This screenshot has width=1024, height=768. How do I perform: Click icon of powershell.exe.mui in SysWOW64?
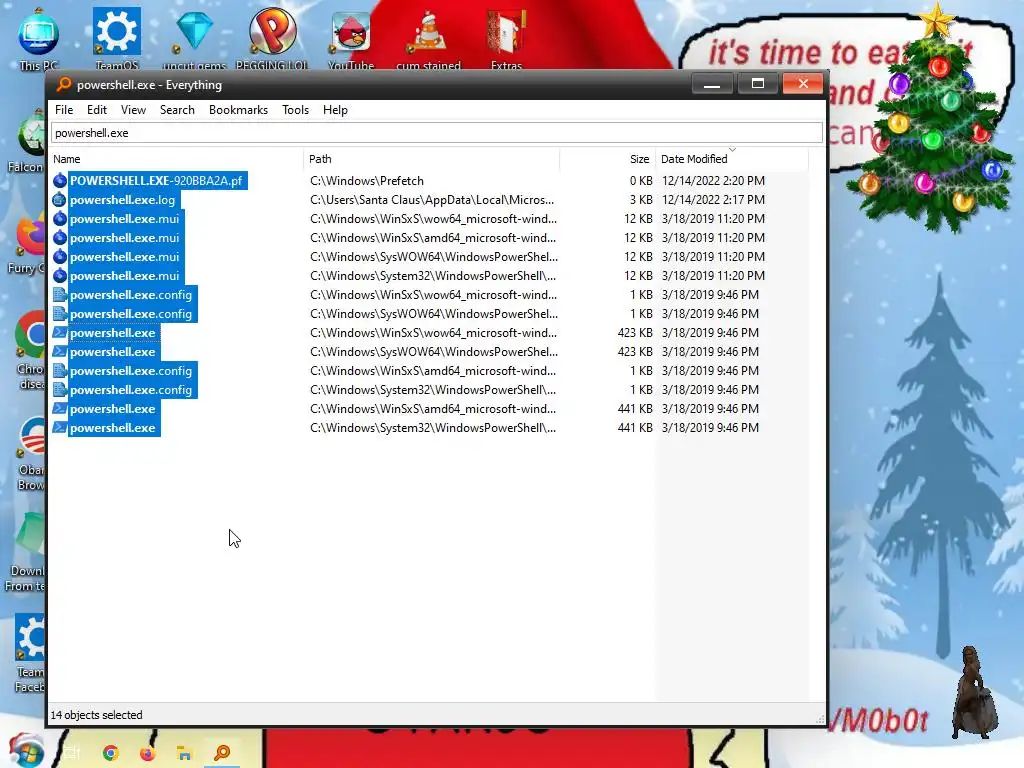(x=60, y=257)
